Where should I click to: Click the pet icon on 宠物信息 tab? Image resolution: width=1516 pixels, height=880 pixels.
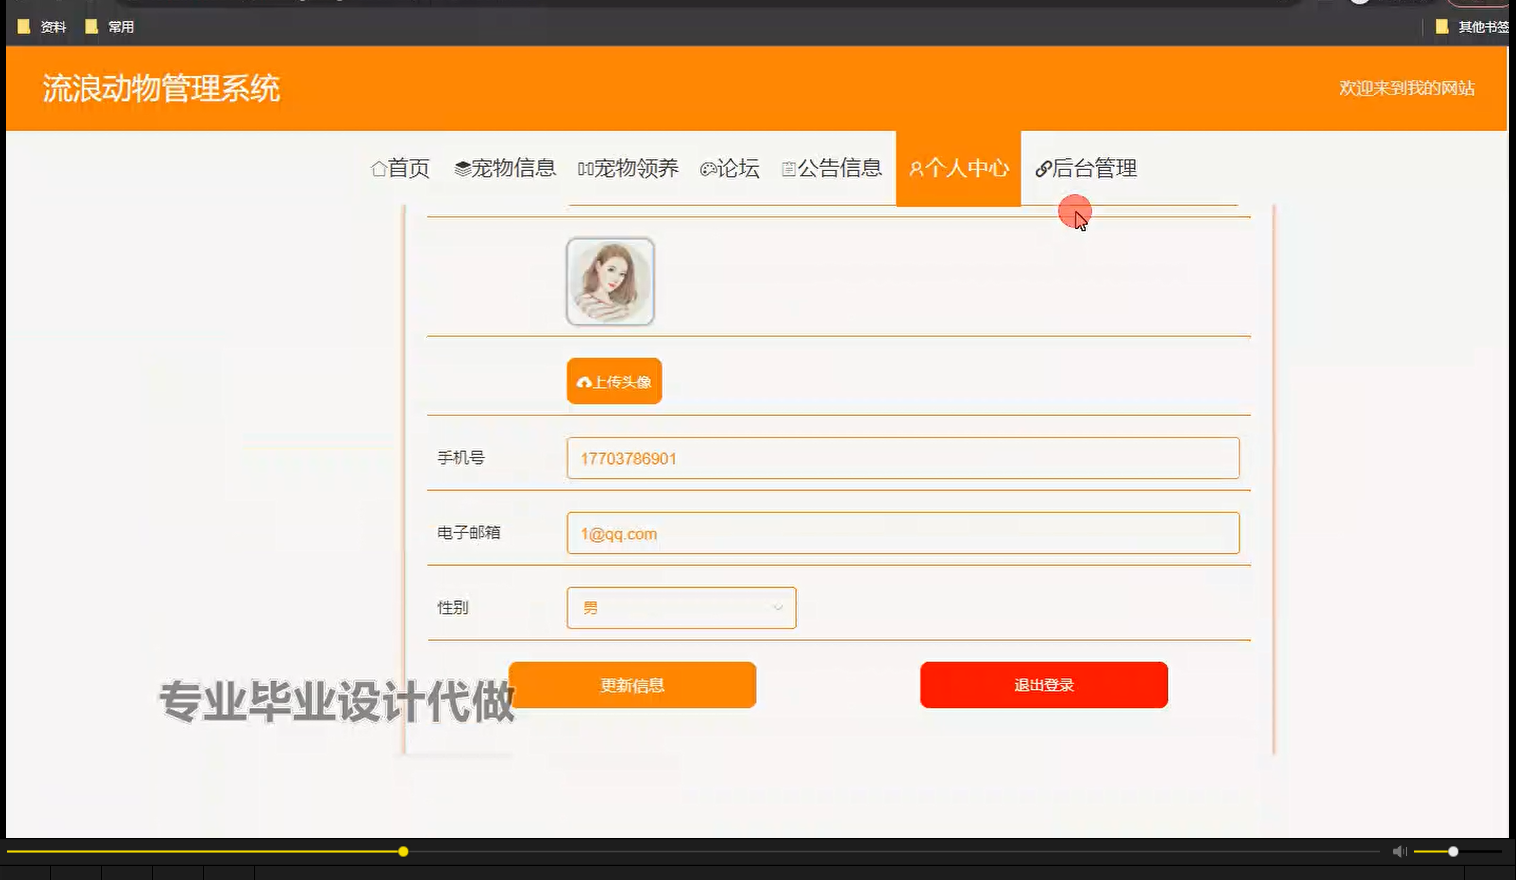point(463,169)
